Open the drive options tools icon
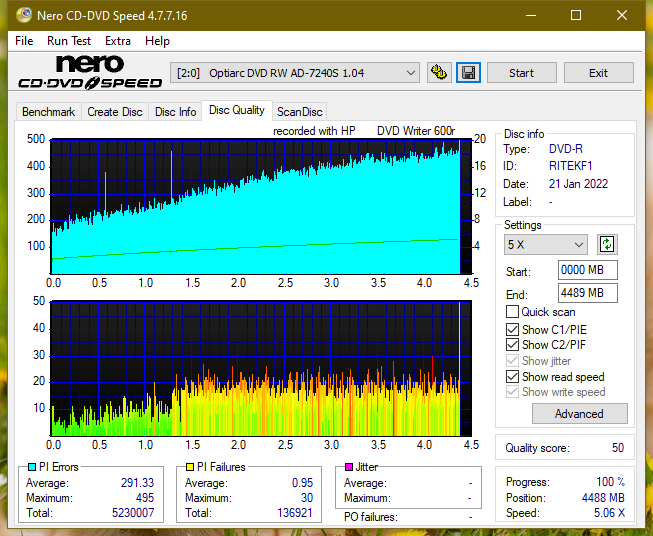The image size is (653, 536). click(439, 73)
